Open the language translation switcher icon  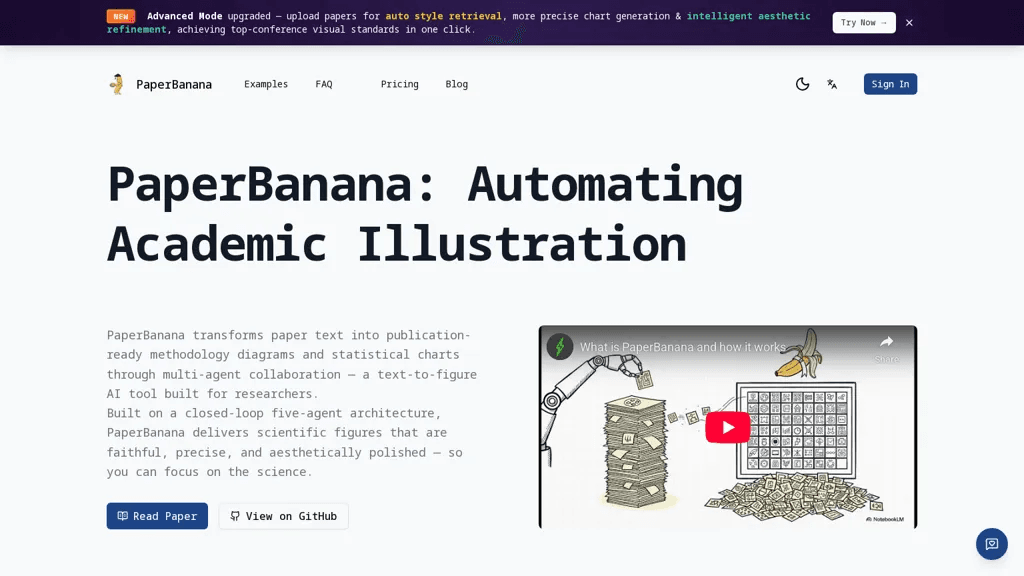[x=832, y=84]
